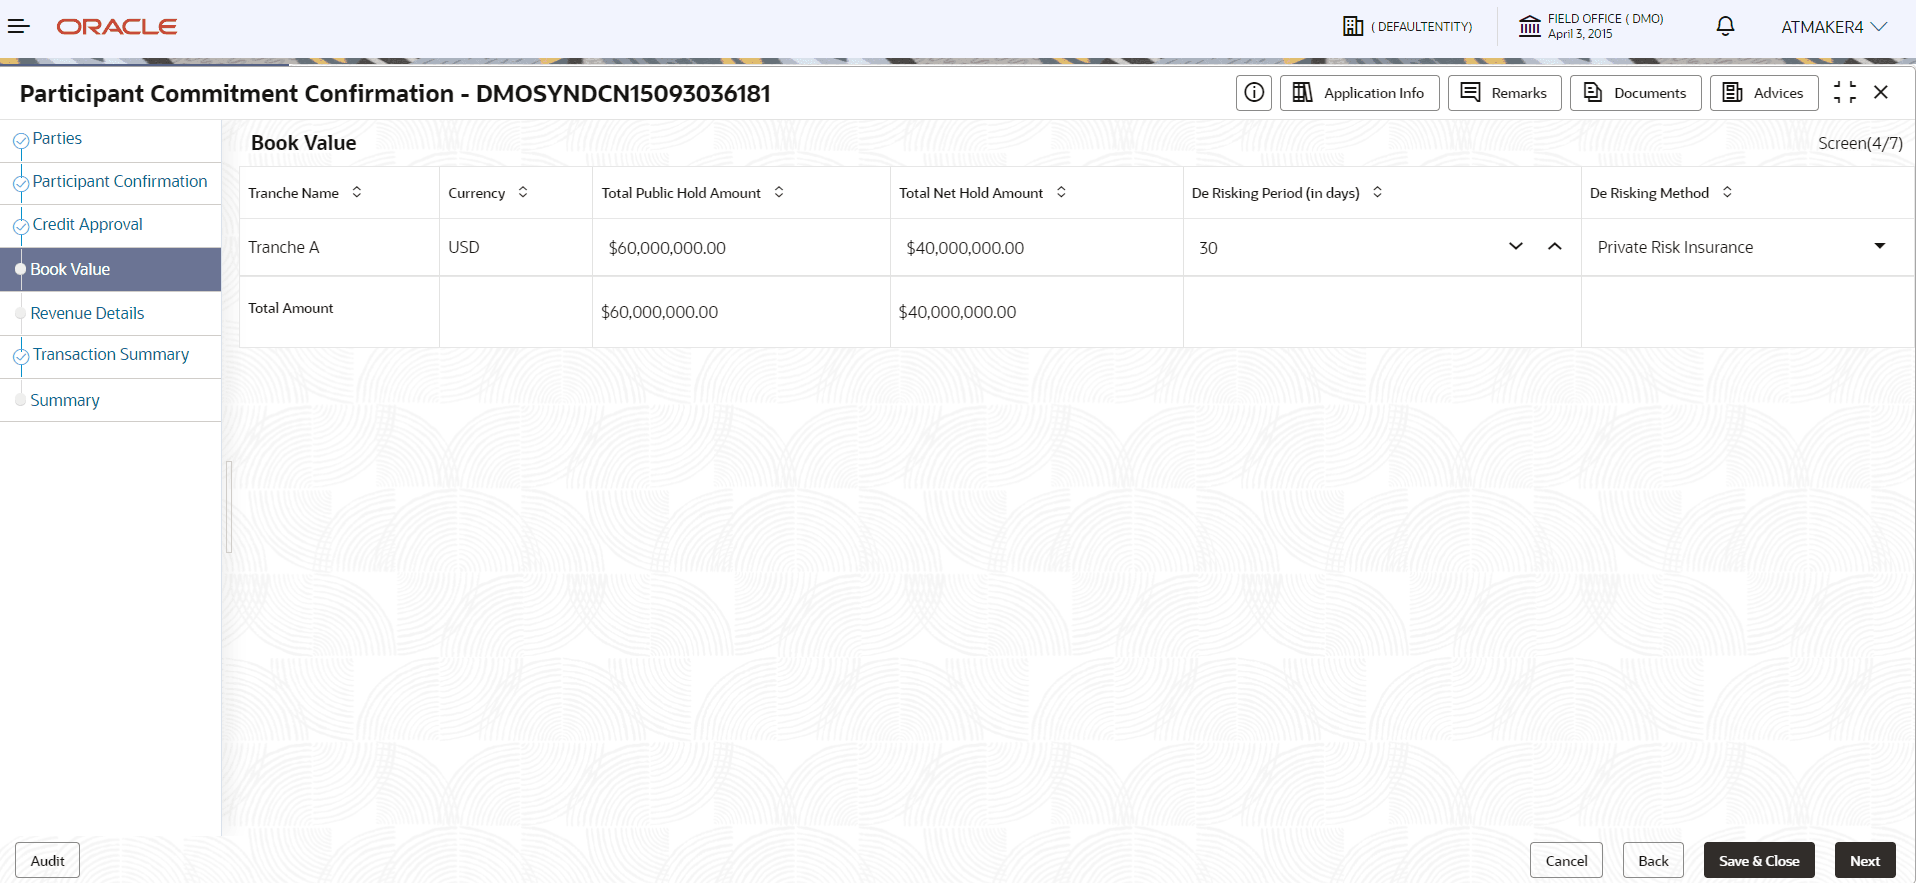Screen dimensions: 1916x883
Task: Sort by Currency column
Action: coord(523,192)
